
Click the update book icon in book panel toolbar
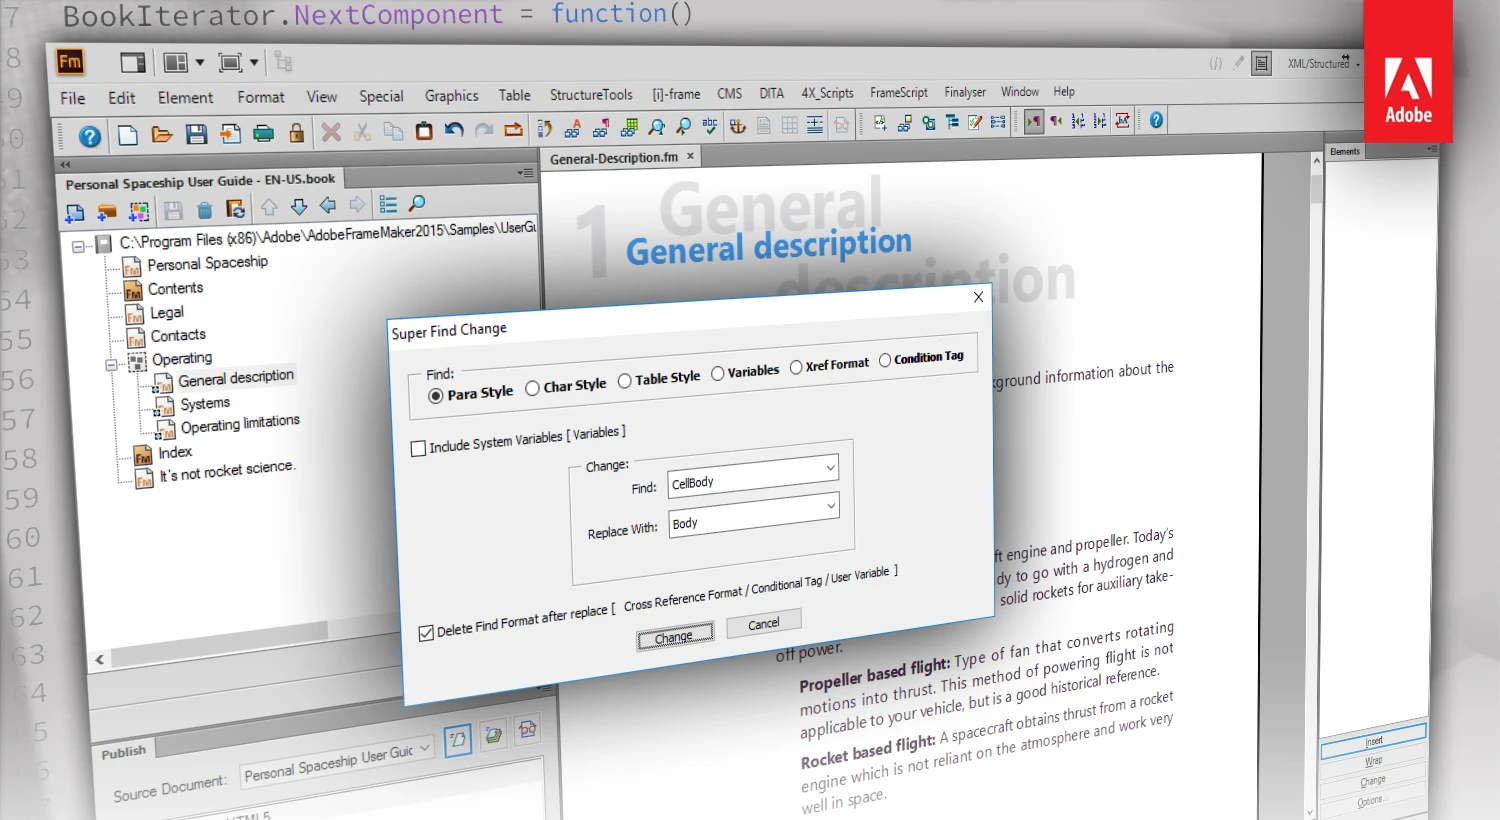pos(236,209)
